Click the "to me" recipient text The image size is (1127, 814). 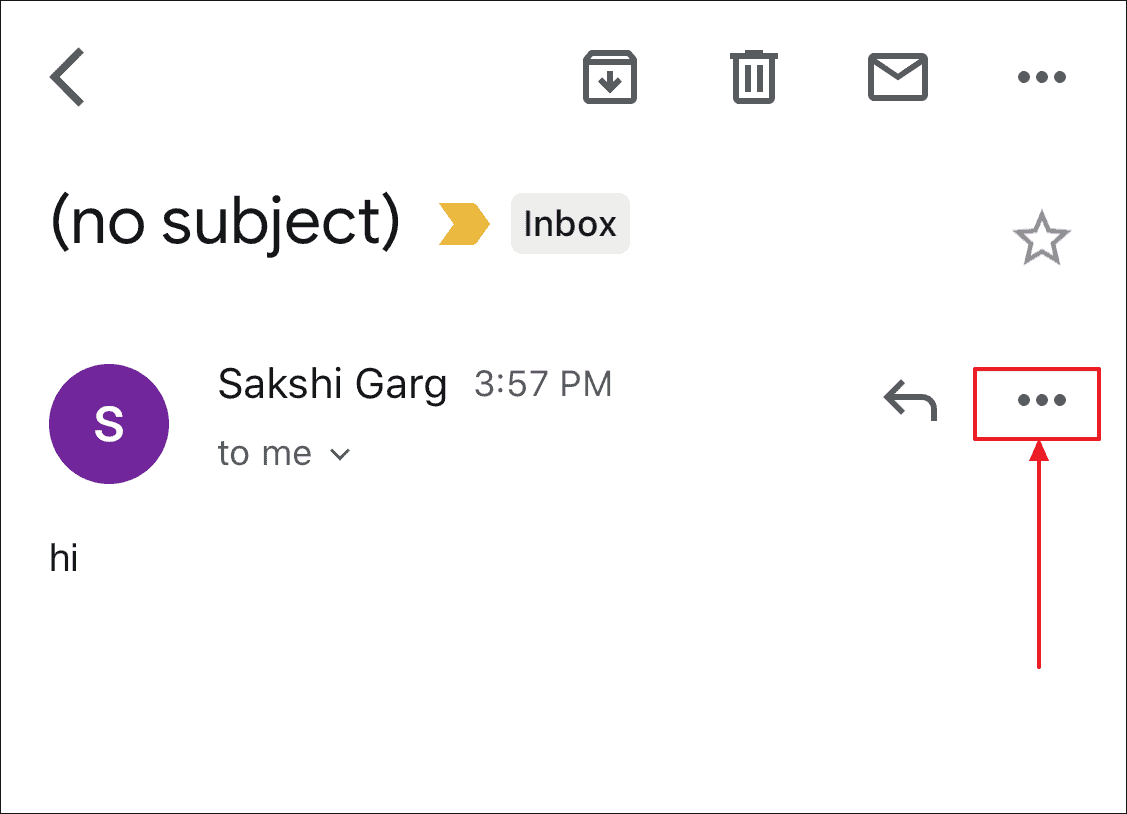(x=264, y=453)
